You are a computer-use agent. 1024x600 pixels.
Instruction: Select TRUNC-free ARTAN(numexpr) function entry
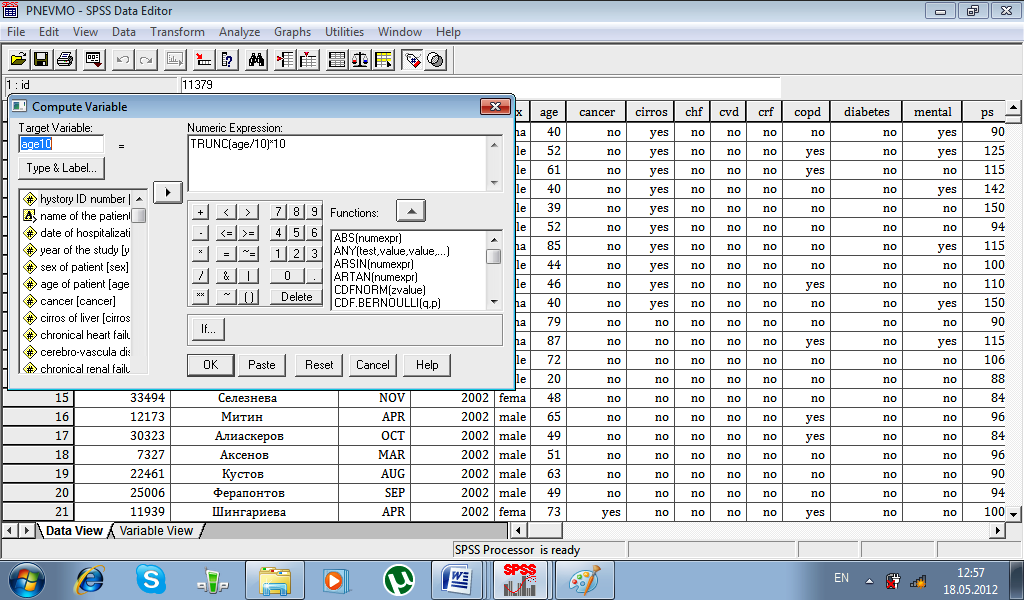point(376,277)
